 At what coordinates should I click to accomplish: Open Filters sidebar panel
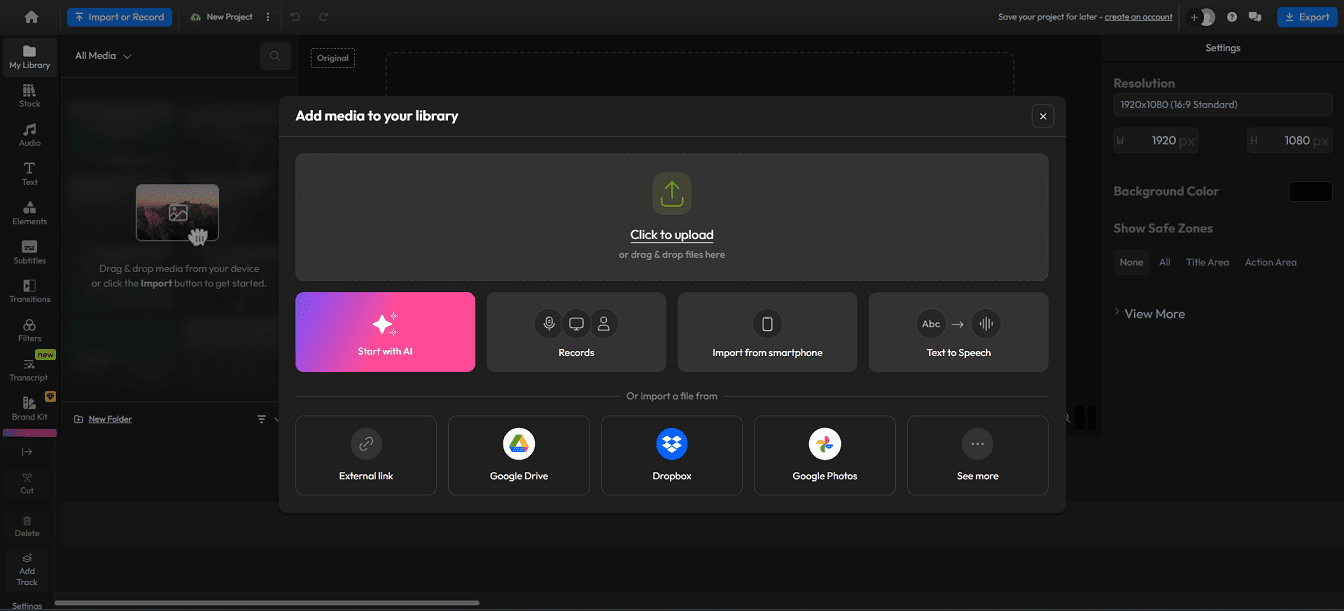click(x=29, y=330)
